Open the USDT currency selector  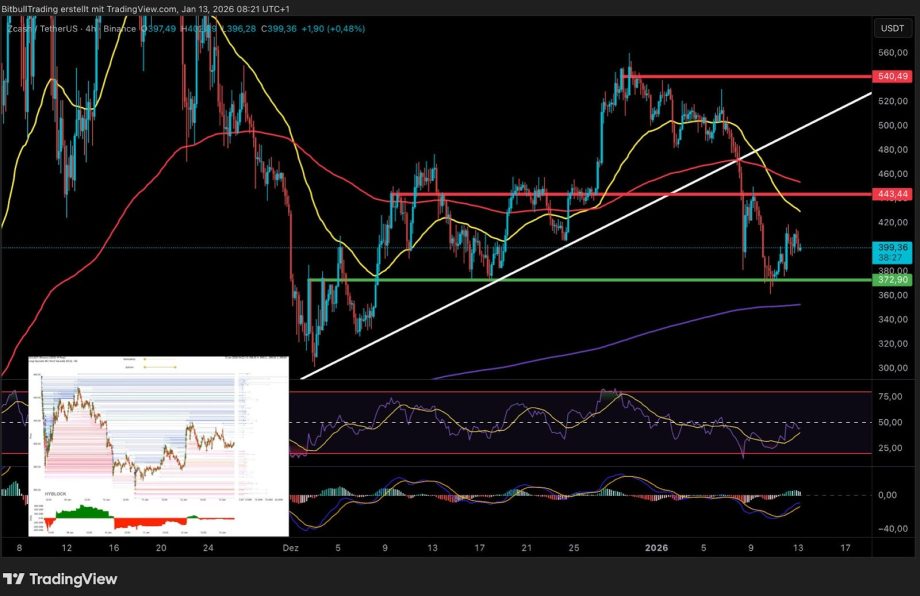[x=890, y=29]
